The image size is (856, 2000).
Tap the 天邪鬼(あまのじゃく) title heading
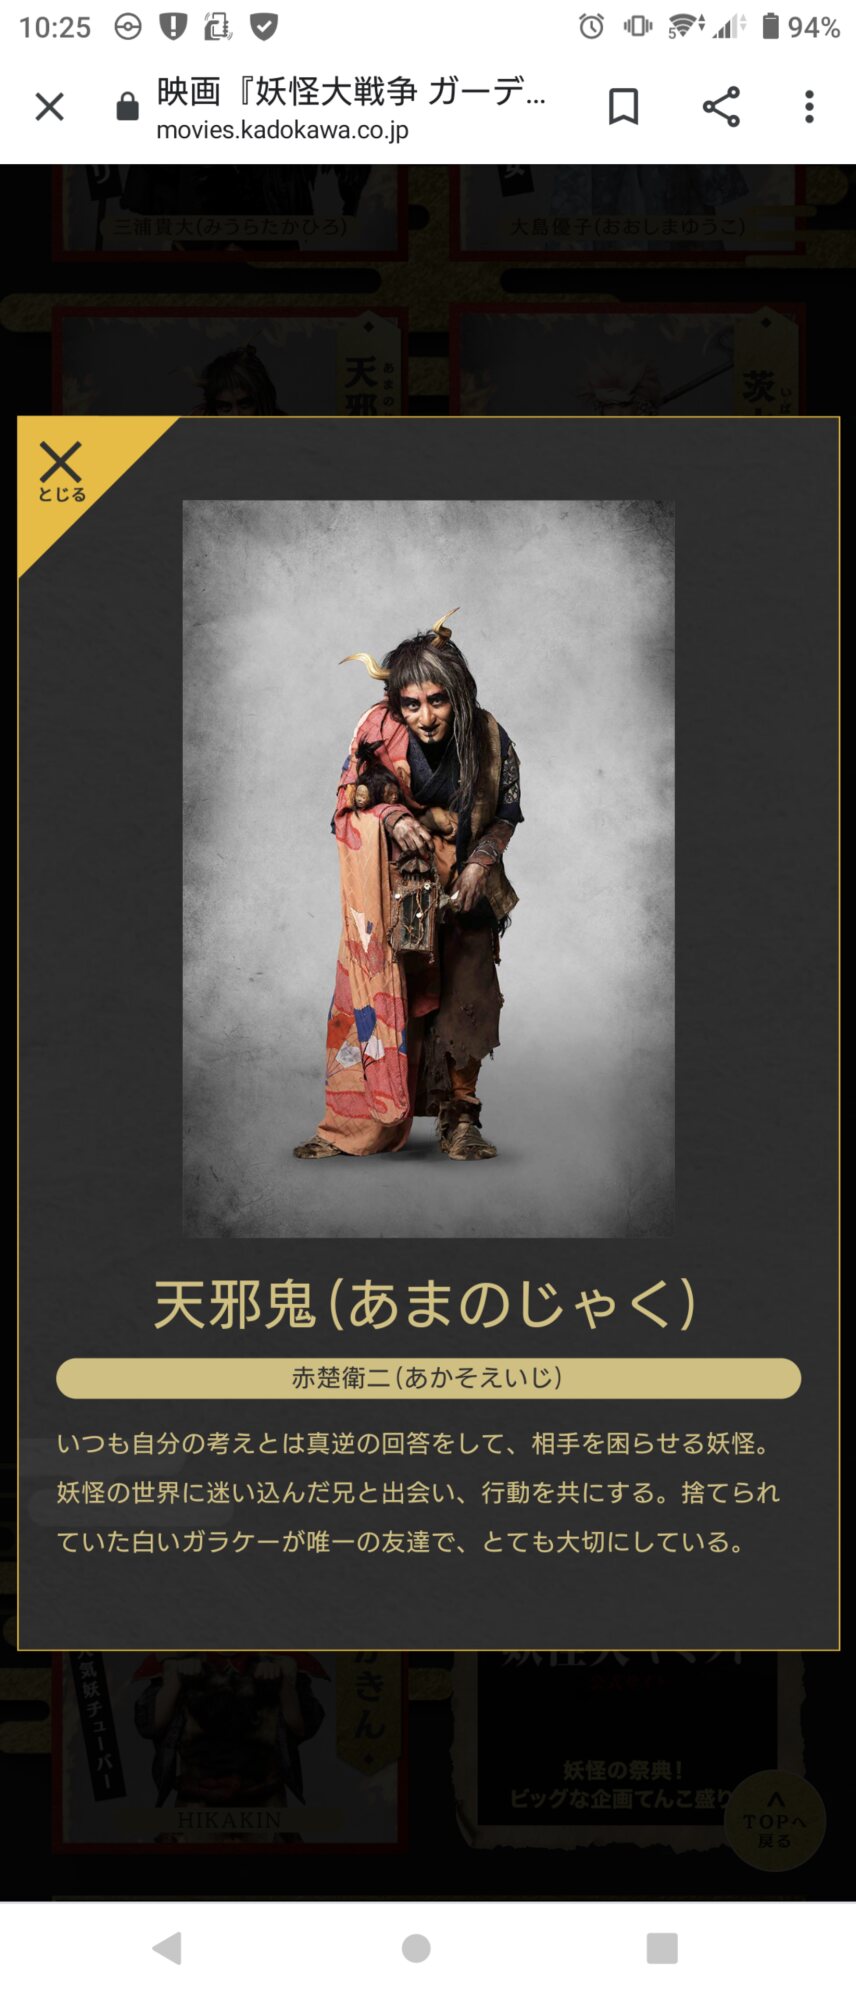click(x=426, y=1303)
